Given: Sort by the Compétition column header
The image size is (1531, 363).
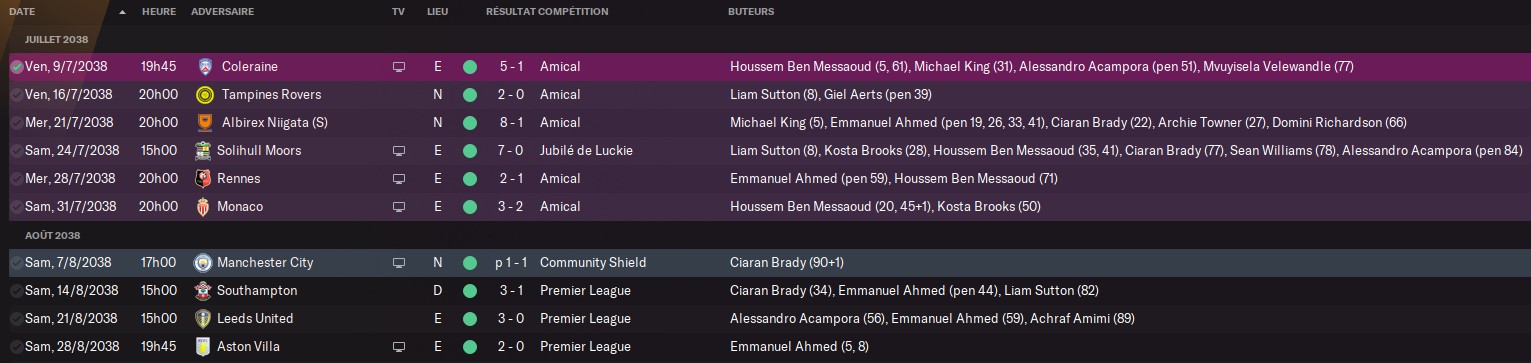Looking at the screenshot, I should pyautogui.click(x=574, y=12).
